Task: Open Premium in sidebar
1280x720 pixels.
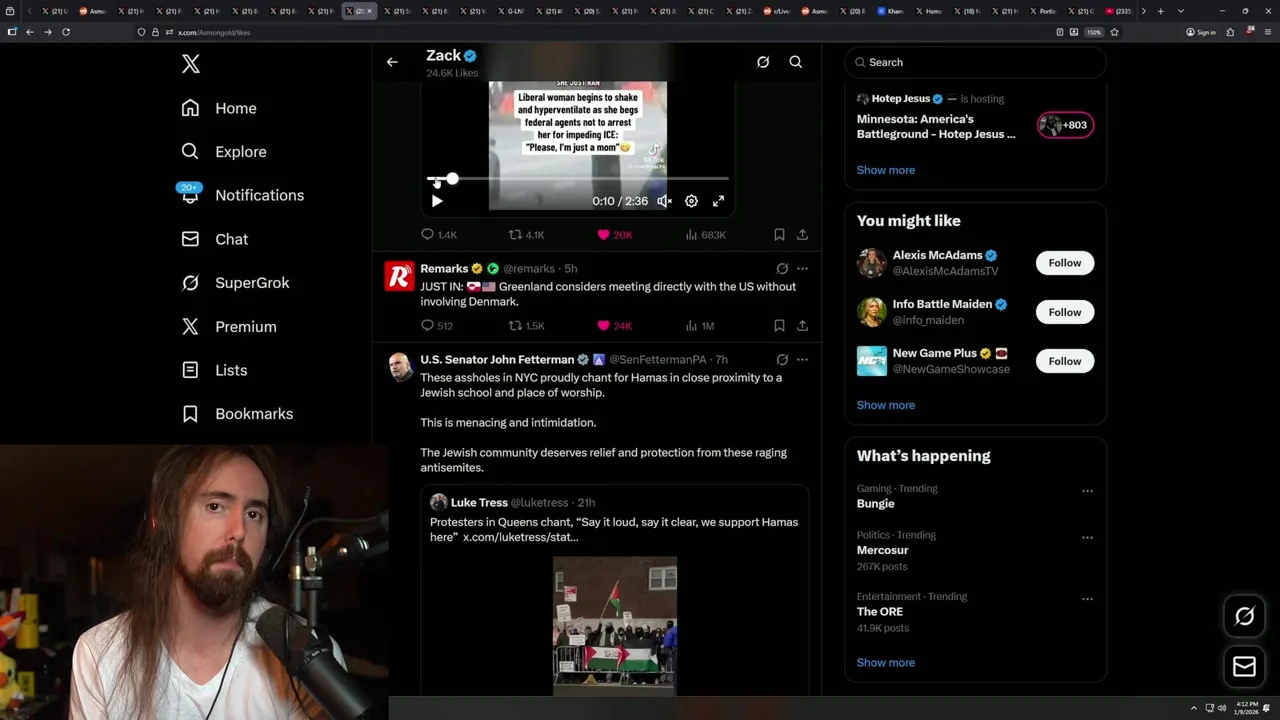Action: tap(229, 326)
